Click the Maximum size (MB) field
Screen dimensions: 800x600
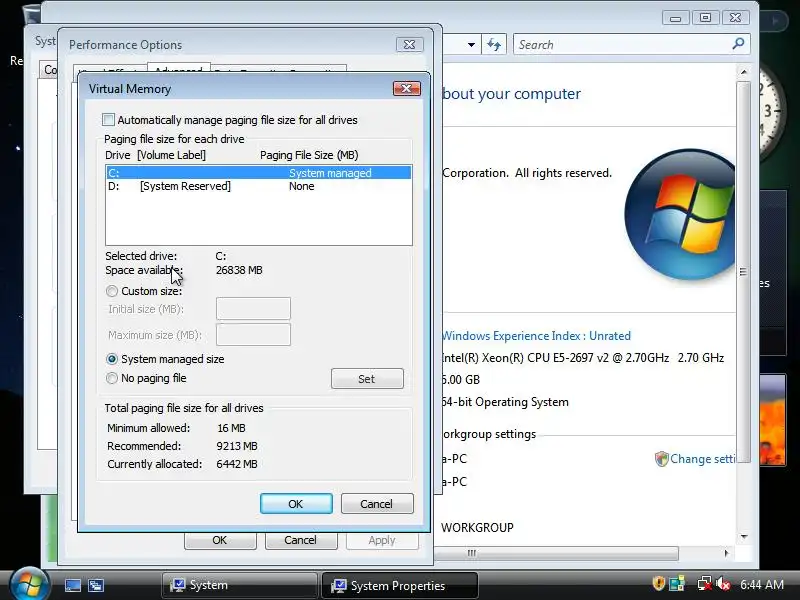point(253,335)
